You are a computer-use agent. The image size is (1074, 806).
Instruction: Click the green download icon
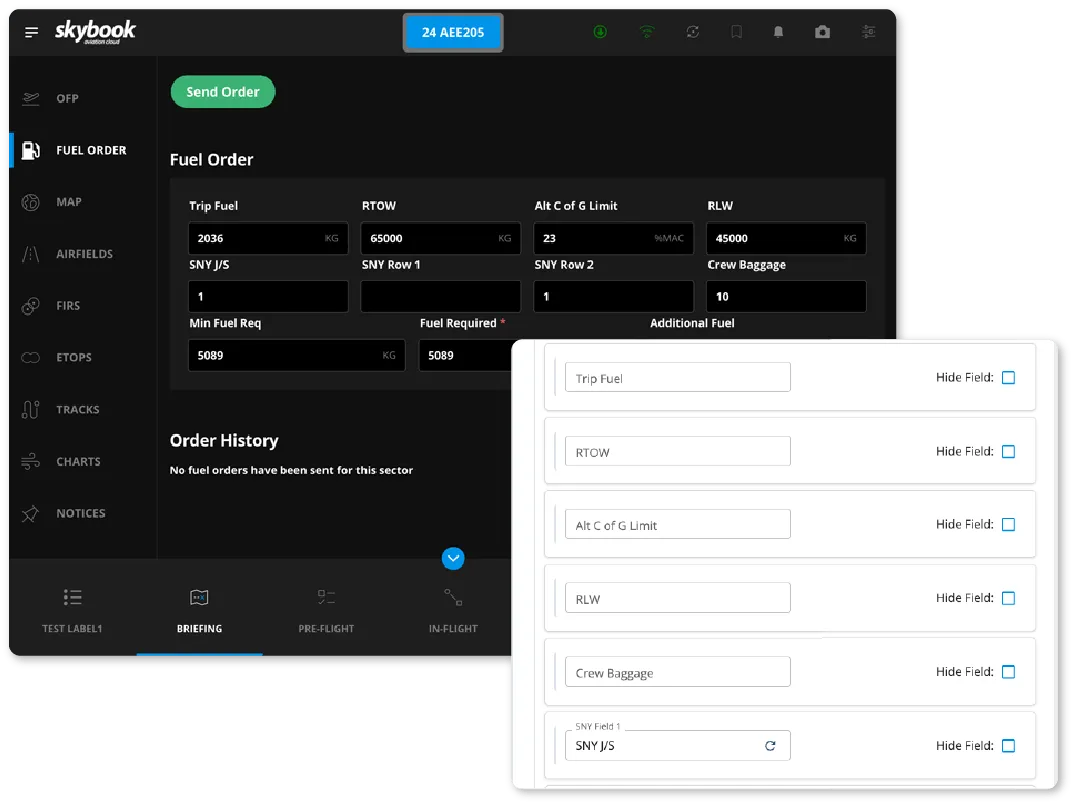click(x=600, y=31)
